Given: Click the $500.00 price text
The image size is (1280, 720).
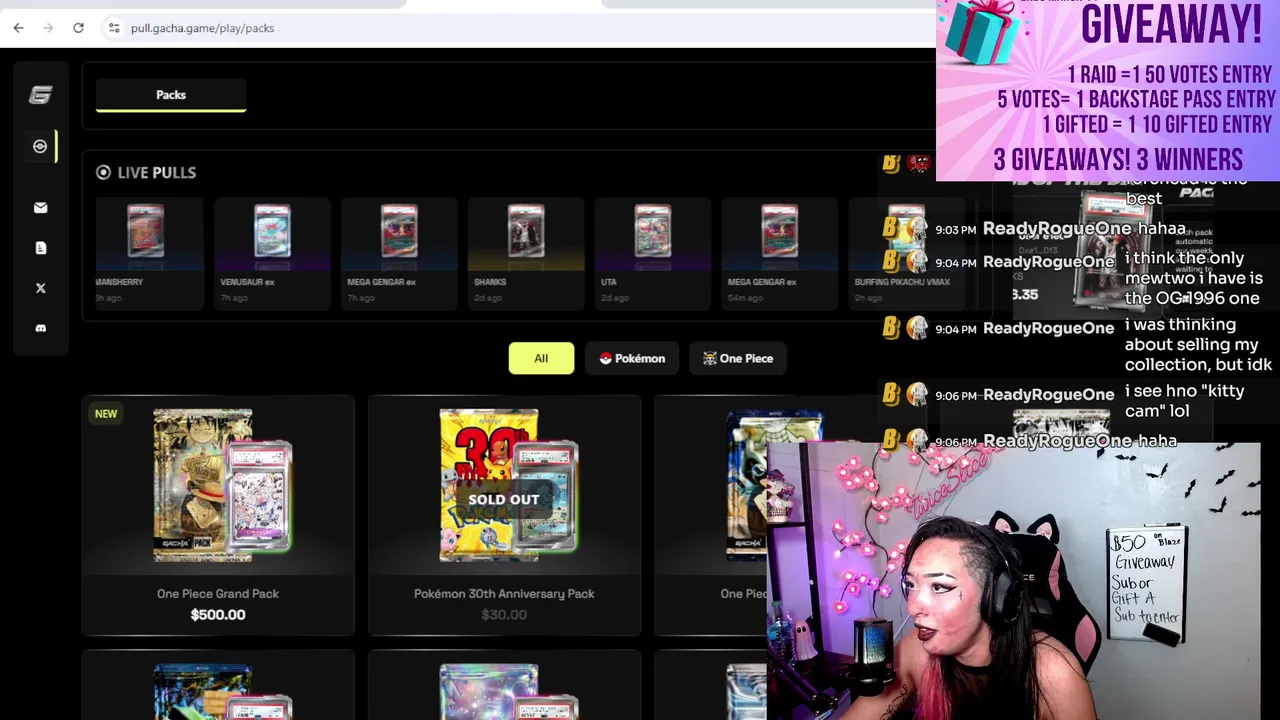Looking at the screenshot, I should tap(218, 614).
